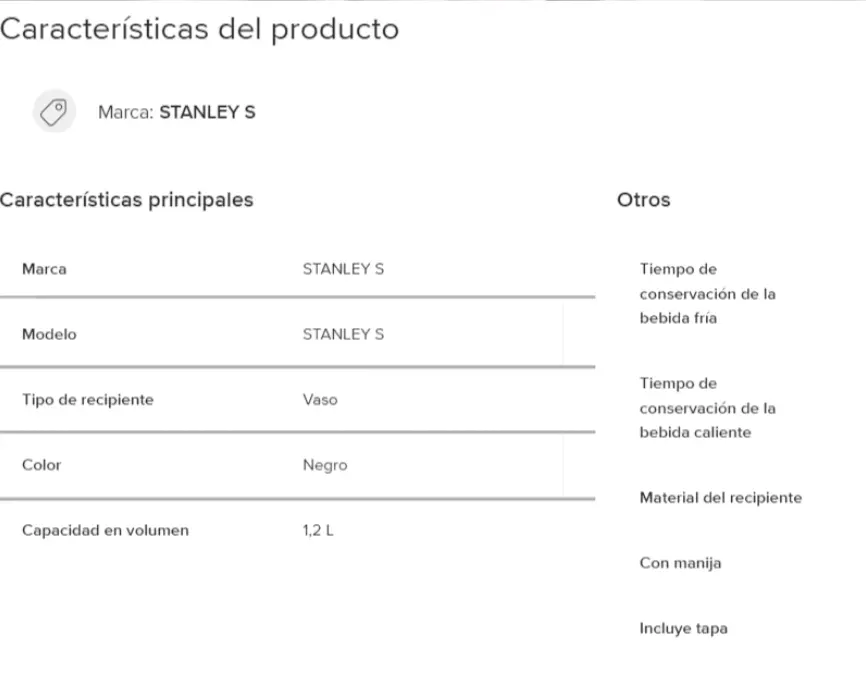Click the Modelo row label
866x692 pixels.
pyautogui.click(x=49, y=334)
